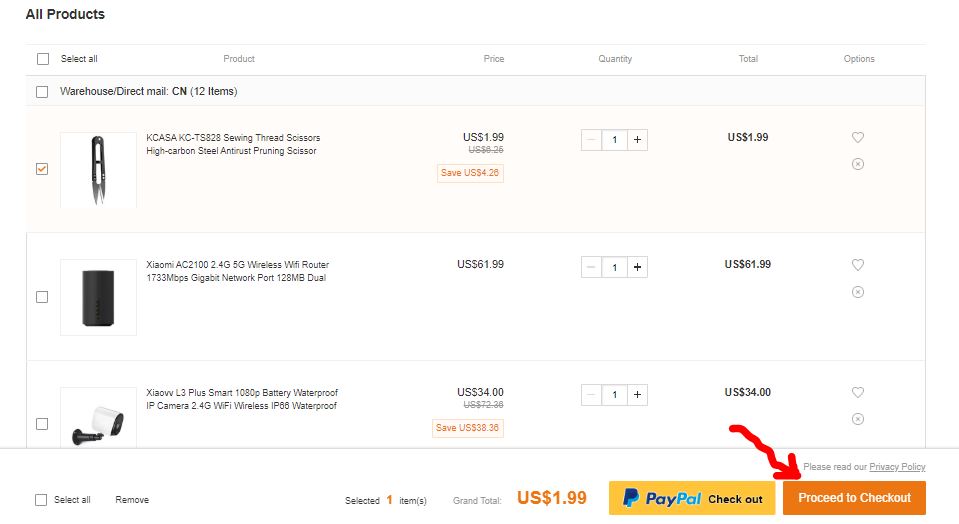
Task: View Xiaomi router product thumbnail
Action: click(x=98, y=297)
